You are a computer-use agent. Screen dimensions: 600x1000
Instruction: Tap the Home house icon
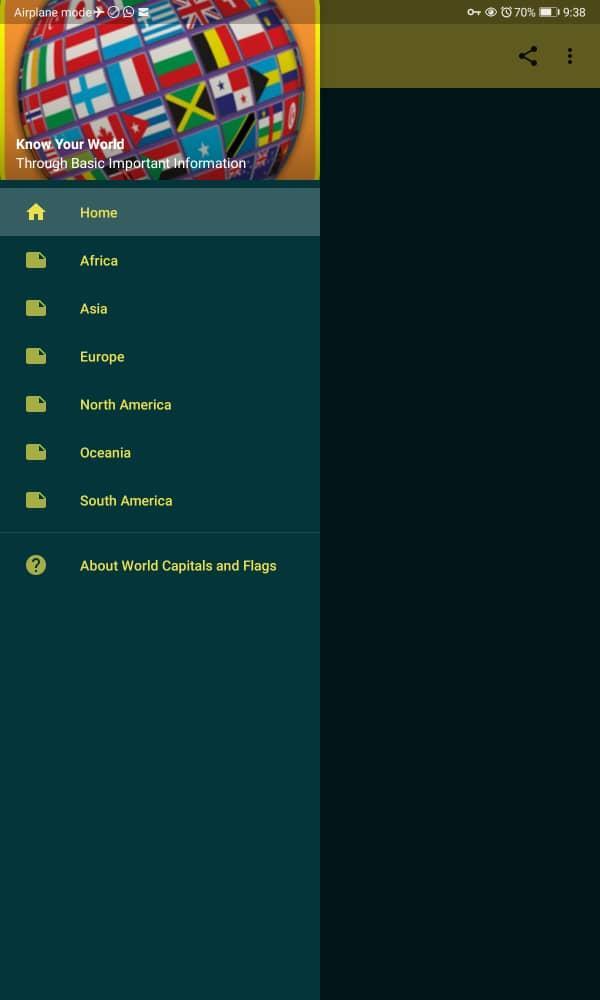(x=36, y=212)
